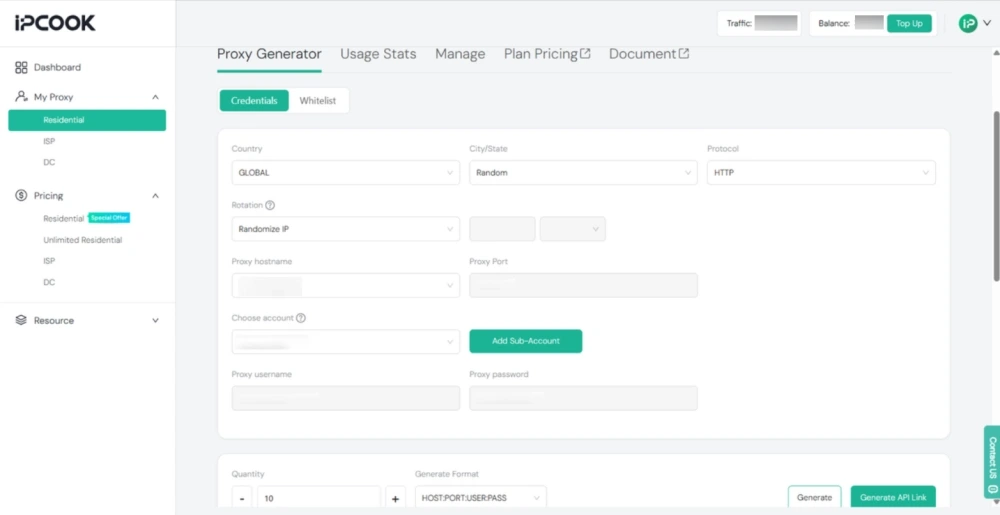This screenshot has height=515, width=1000.
Task: Click the Add Sub-Account button
Action: [526, 341]
